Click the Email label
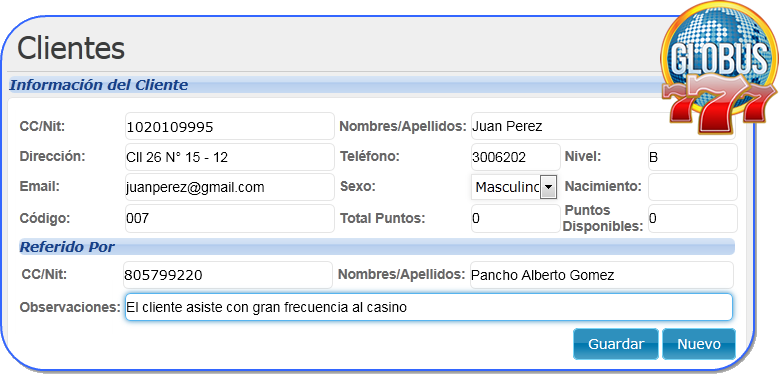779x374 pixels. [40, 187]
